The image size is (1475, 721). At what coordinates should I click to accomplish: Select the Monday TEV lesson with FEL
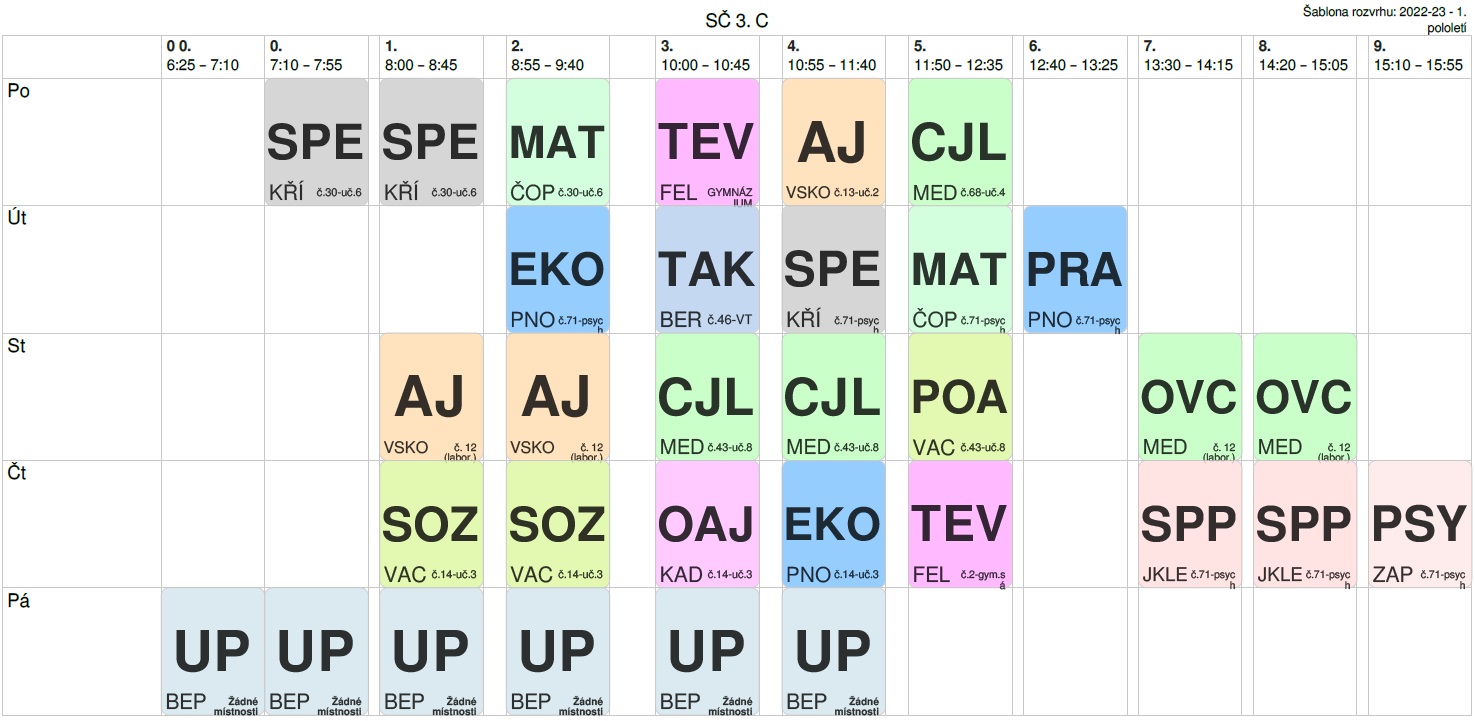[707, 142]
